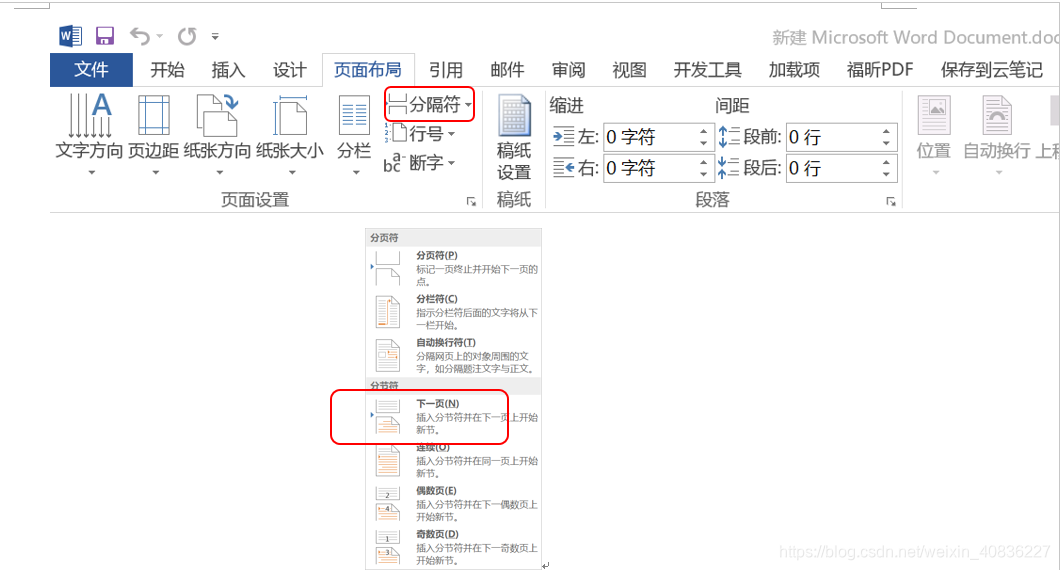Insert a 分页符(P) page break
This screenshot has width=1060, height=570.
[454, 268]
